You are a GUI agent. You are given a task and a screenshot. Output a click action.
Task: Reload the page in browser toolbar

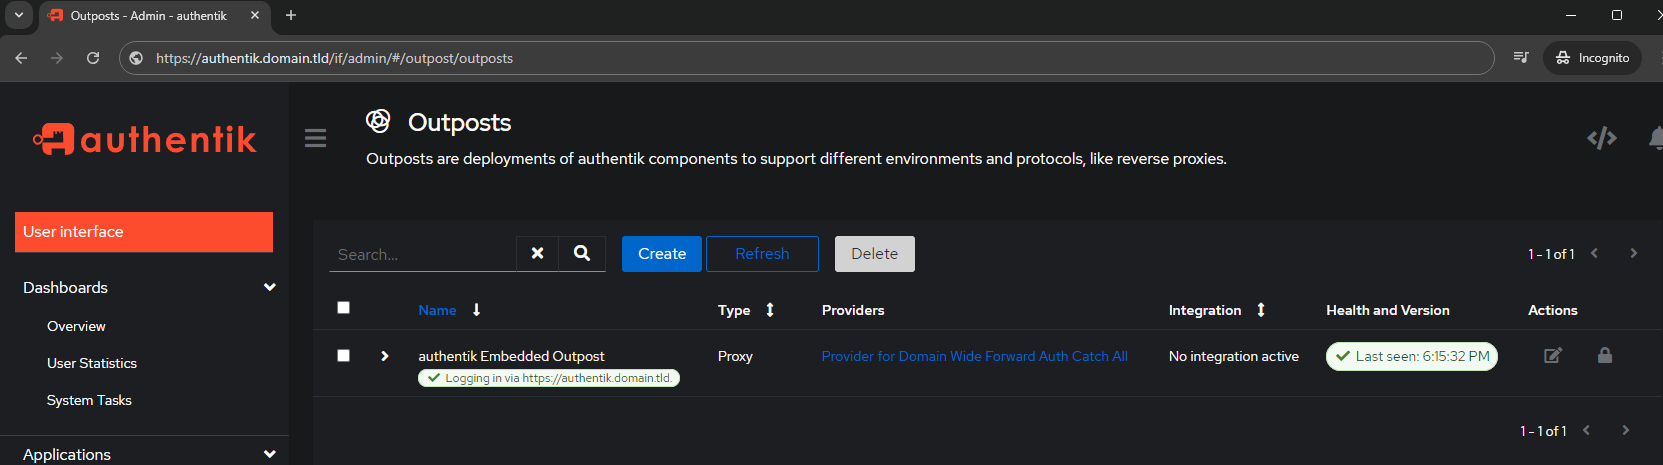[x=93, y=58]
